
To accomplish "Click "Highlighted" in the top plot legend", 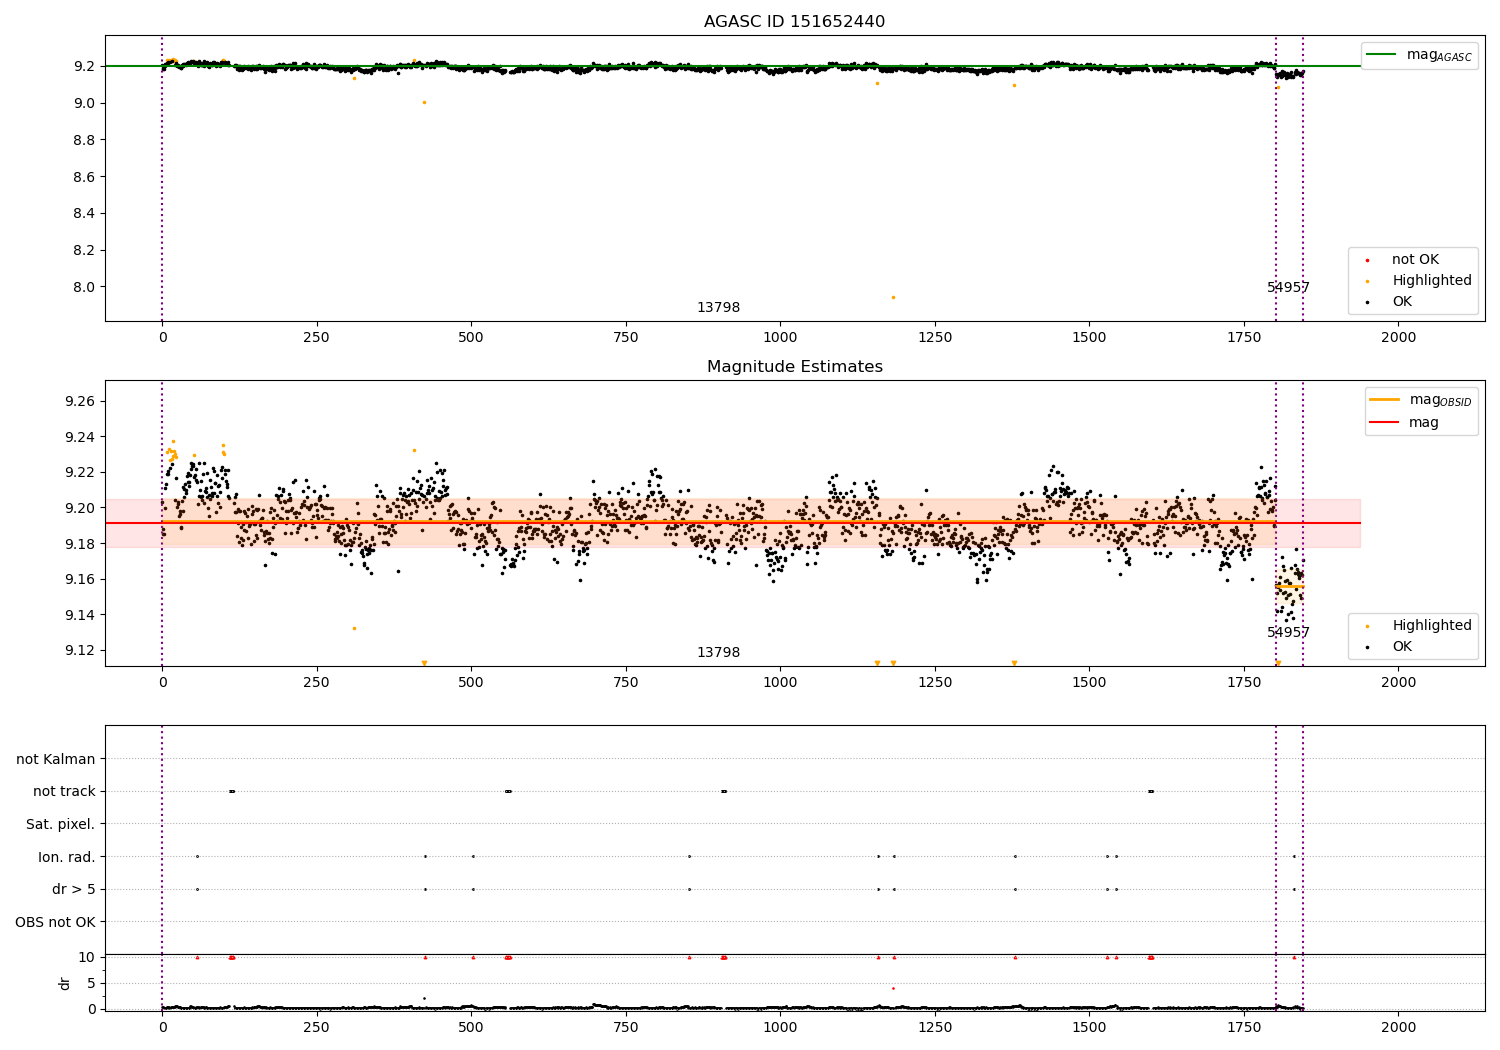I will pos(1431,280).
